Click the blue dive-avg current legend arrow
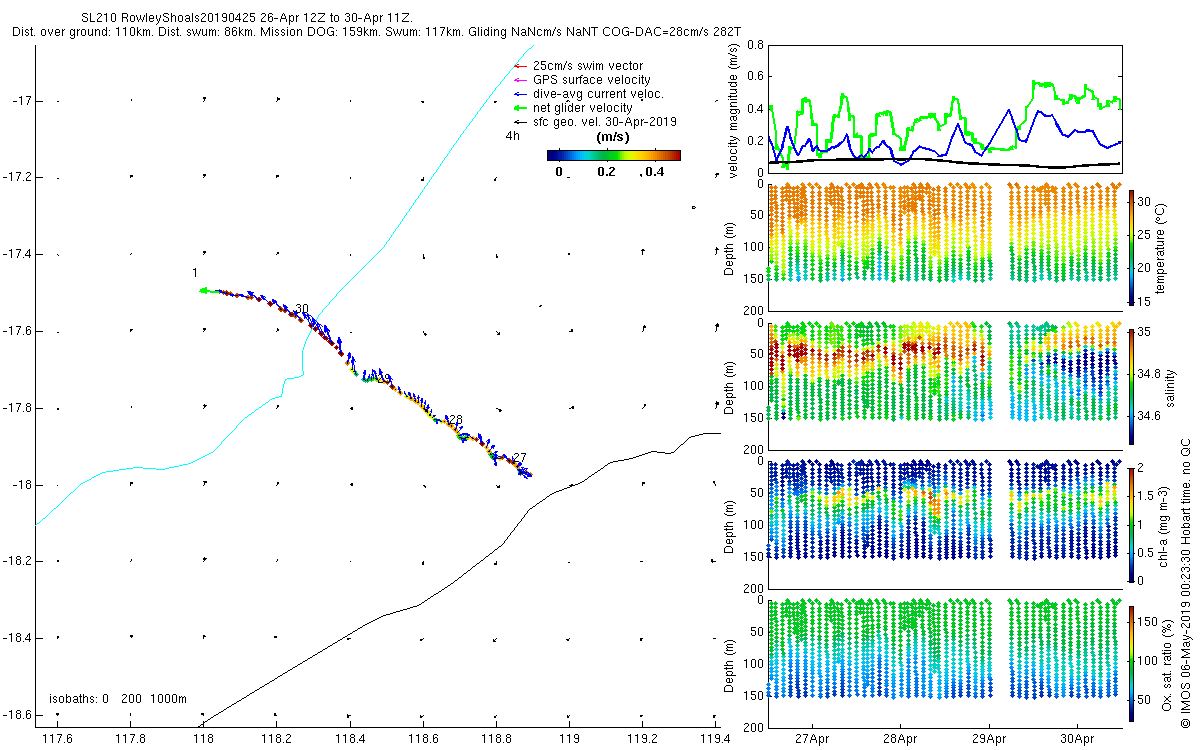Viewport: 1200px width, 750px height. click(x=520, y=94)
